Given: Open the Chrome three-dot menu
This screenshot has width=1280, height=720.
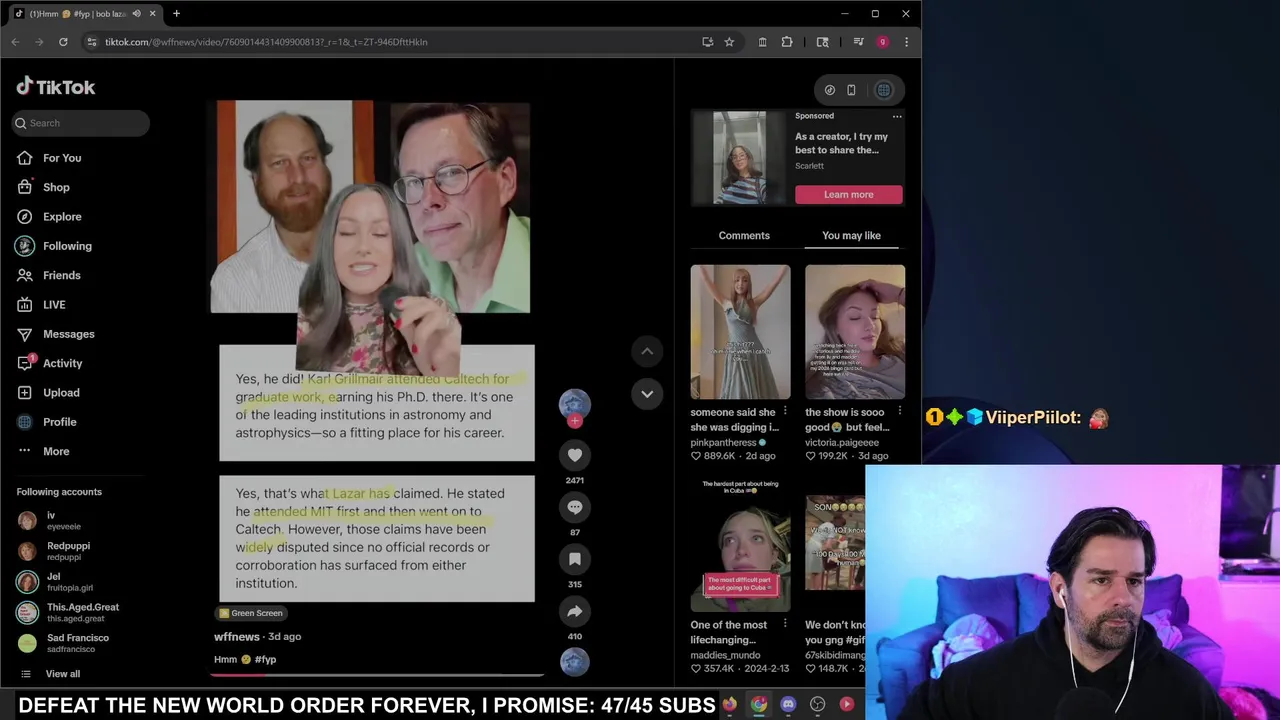Looking at the screenshot, I should click(906, 42).
